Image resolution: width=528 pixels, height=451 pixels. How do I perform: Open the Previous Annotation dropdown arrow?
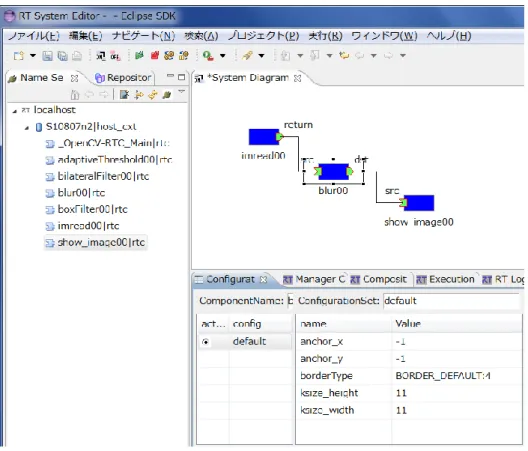(x=330, y=56)
